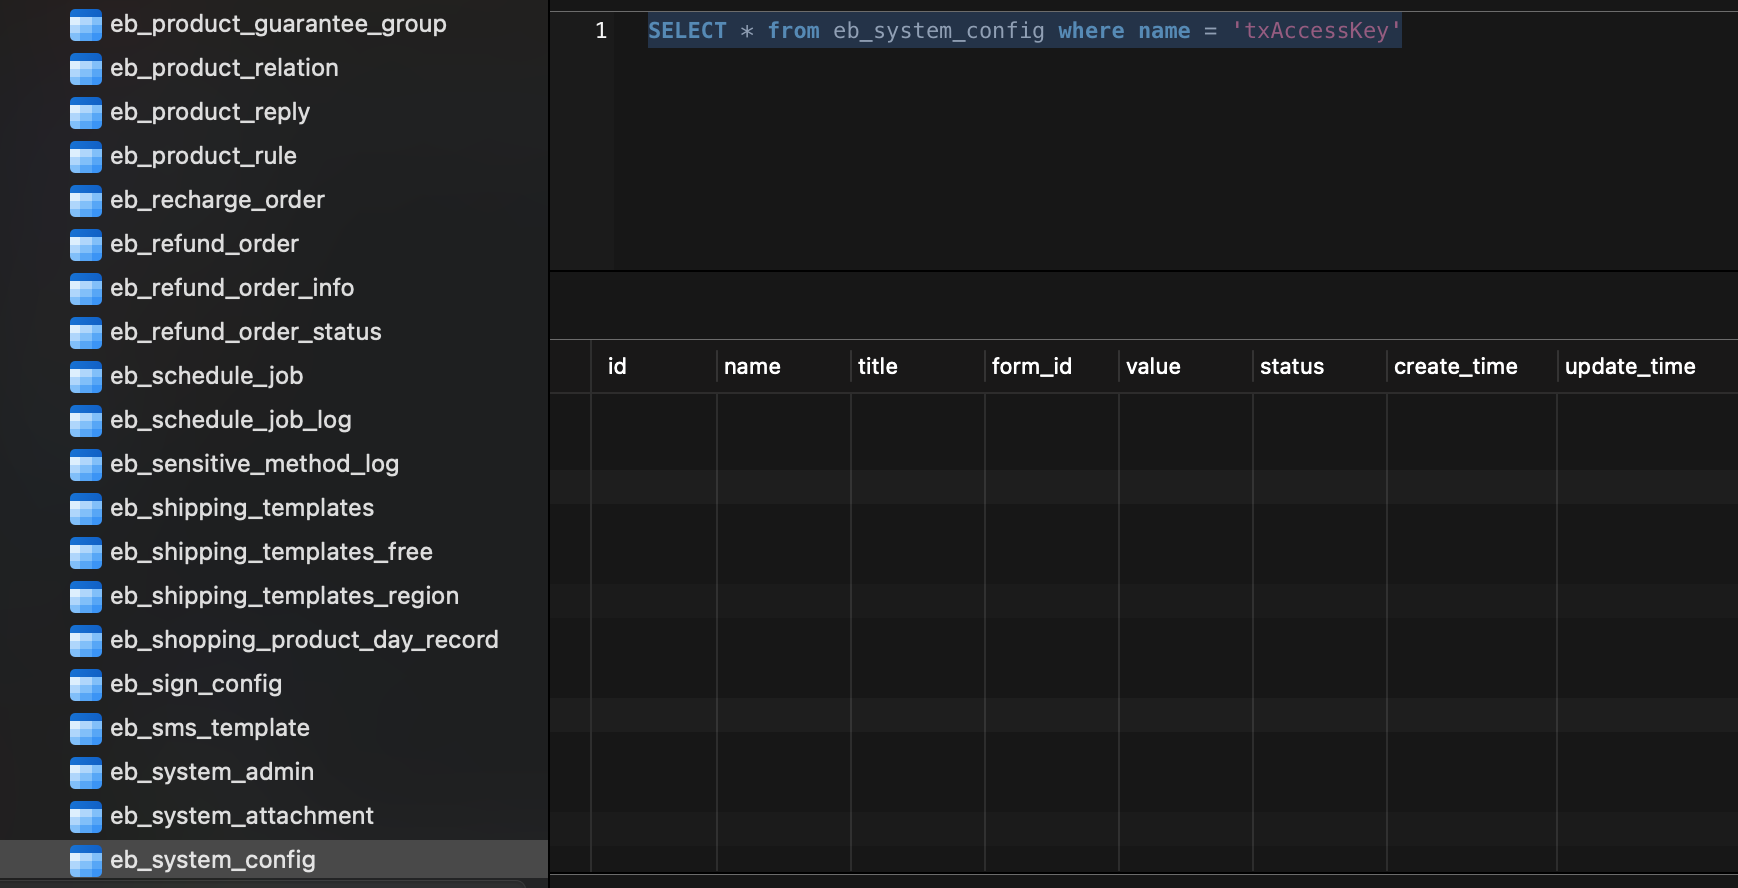Screen dimensions: 1738x888
Task: Choose eb_schedule_job_log table label
Action: (231, 420)
